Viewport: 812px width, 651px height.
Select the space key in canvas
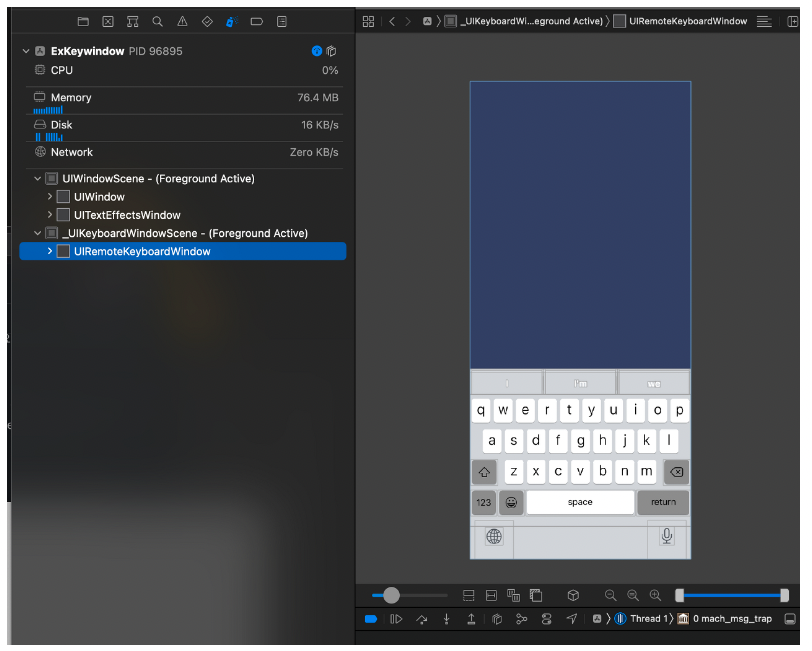click(580, 502)
